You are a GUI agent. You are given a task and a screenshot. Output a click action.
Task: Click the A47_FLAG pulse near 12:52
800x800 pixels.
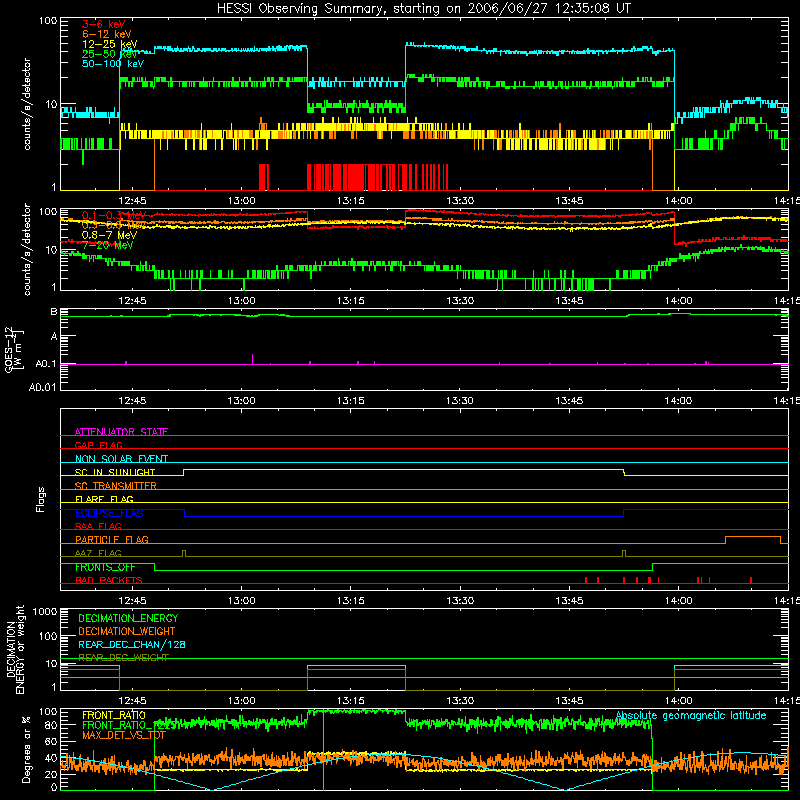[x=184, y=553]
